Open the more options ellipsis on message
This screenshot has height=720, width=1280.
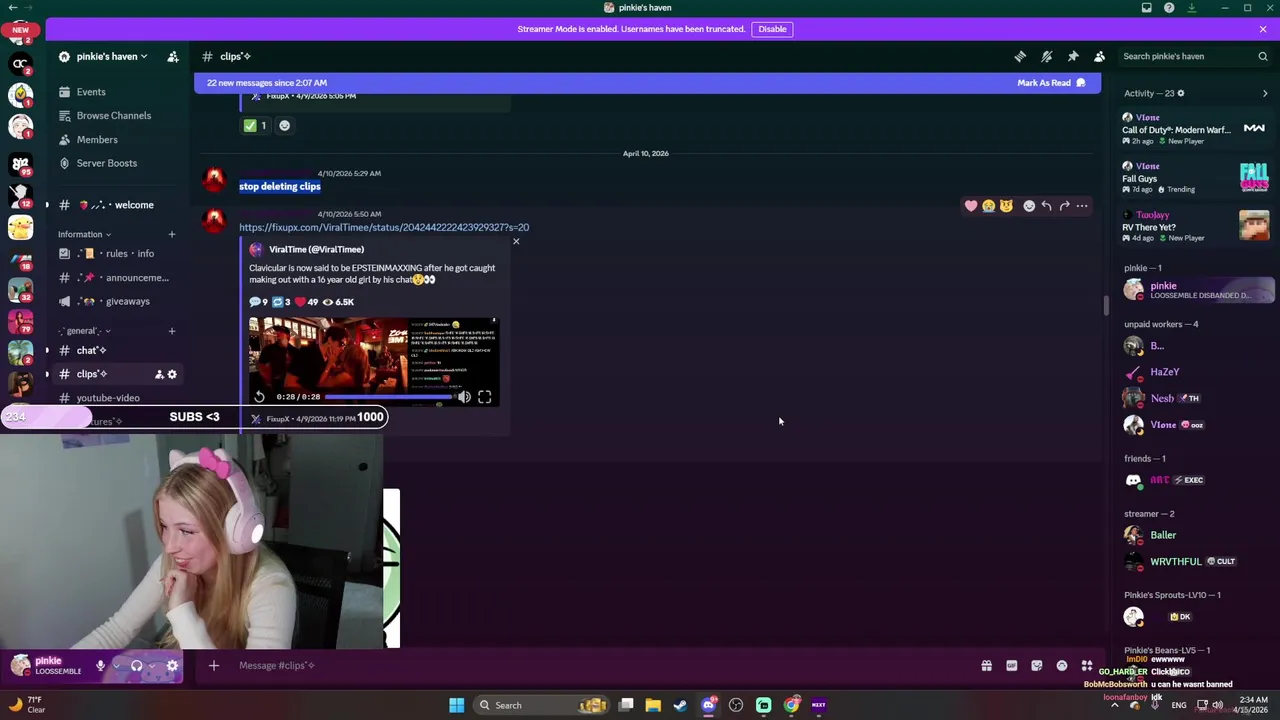(x=1082, y=206)
